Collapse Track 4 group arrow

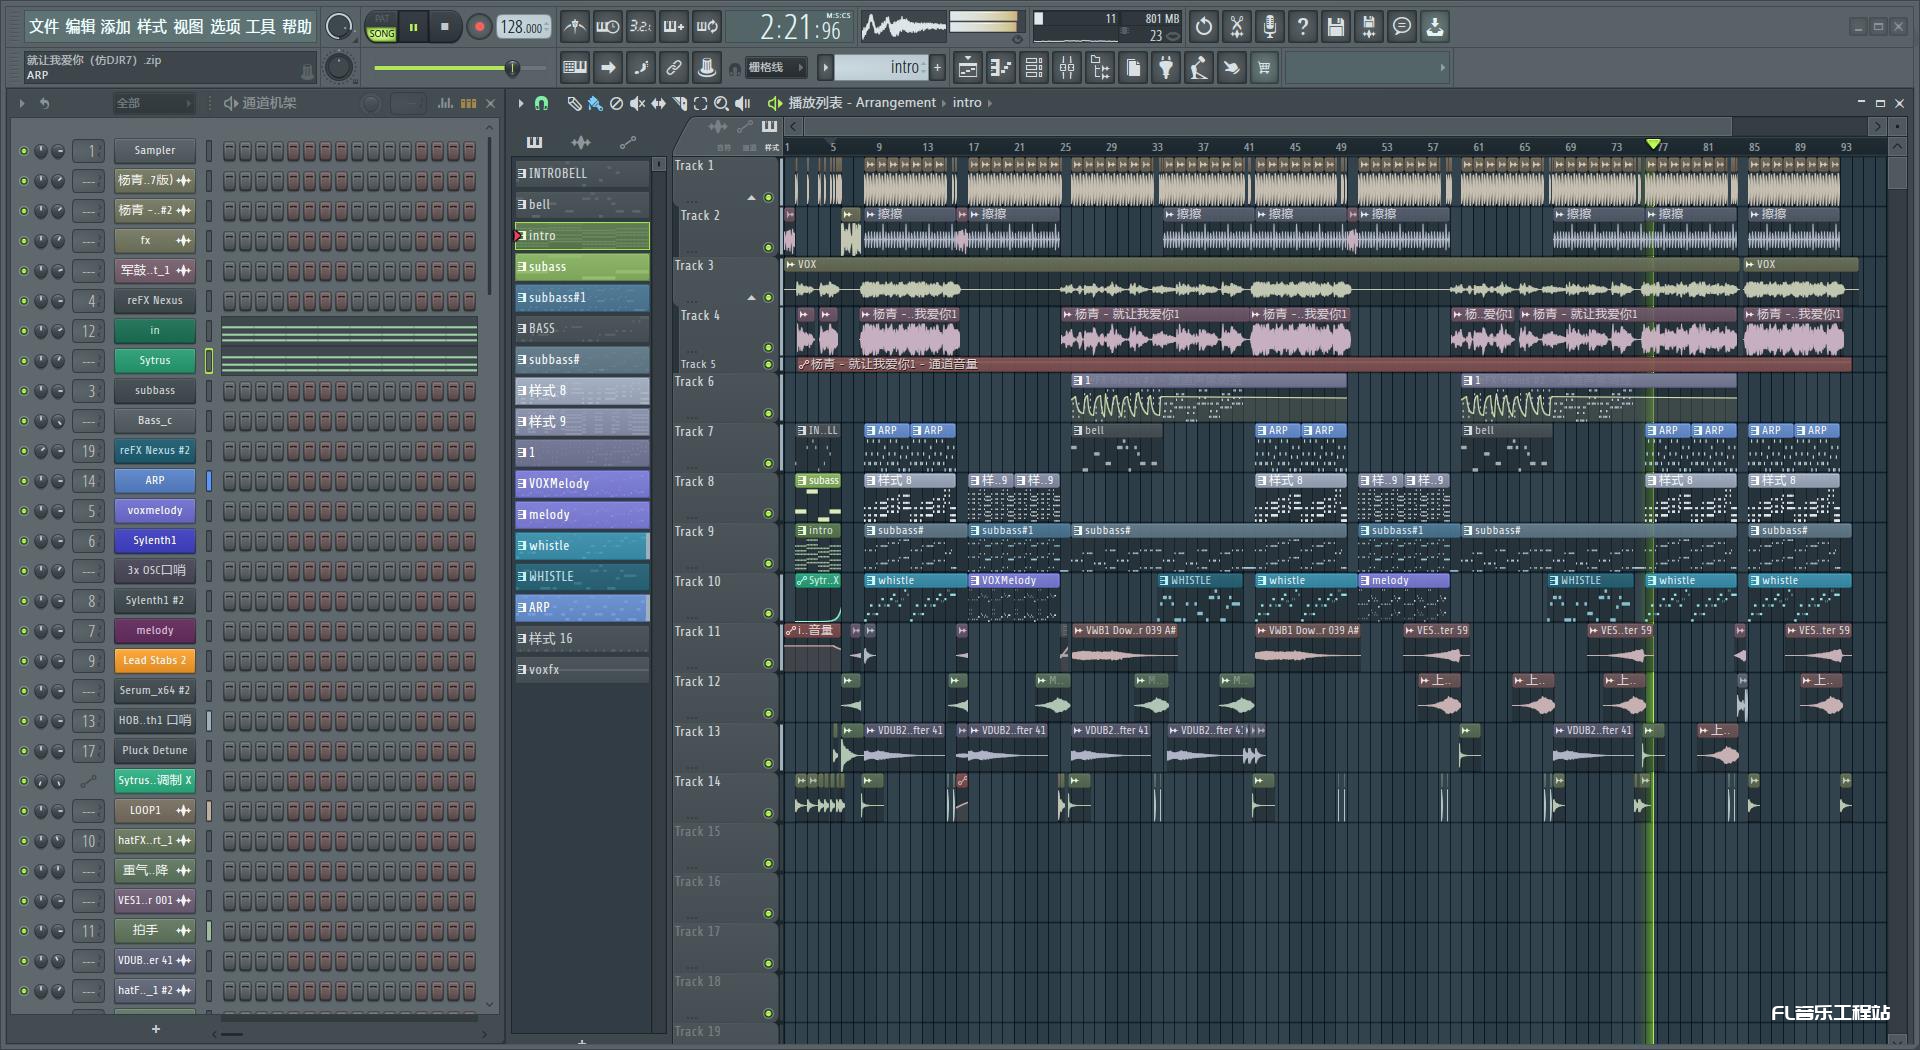point(752,298)
